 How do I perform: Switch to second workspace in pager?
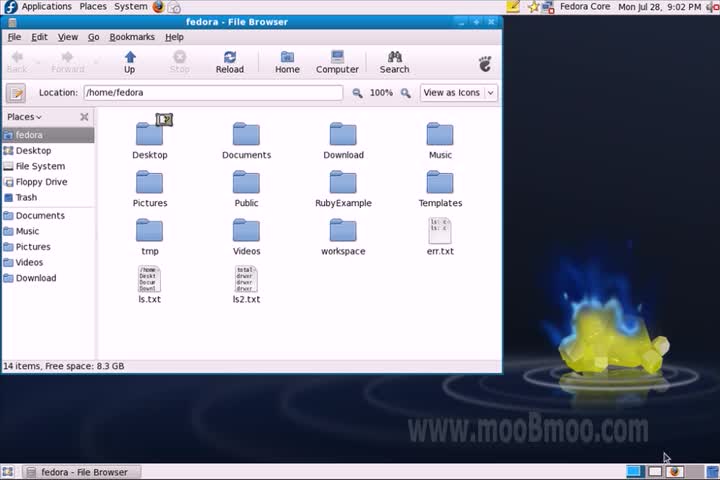point(655,472)
